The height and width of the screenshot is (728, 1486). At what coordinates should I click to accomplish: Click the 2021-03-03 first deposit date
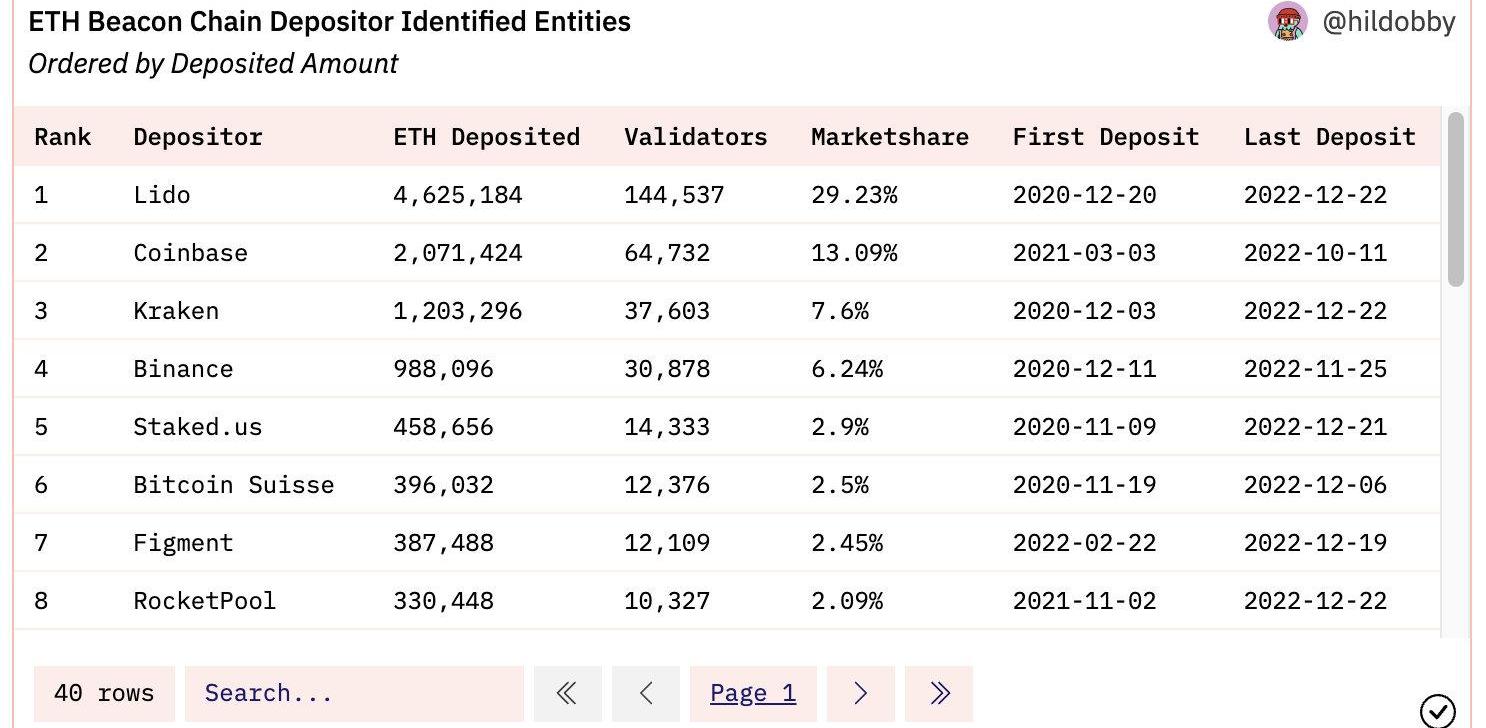tap(1084, 253)
